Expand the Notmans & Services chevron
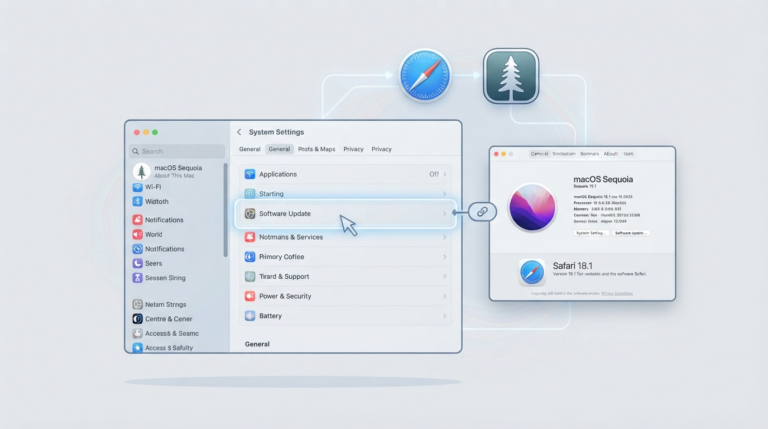 [x=445, y=237]
